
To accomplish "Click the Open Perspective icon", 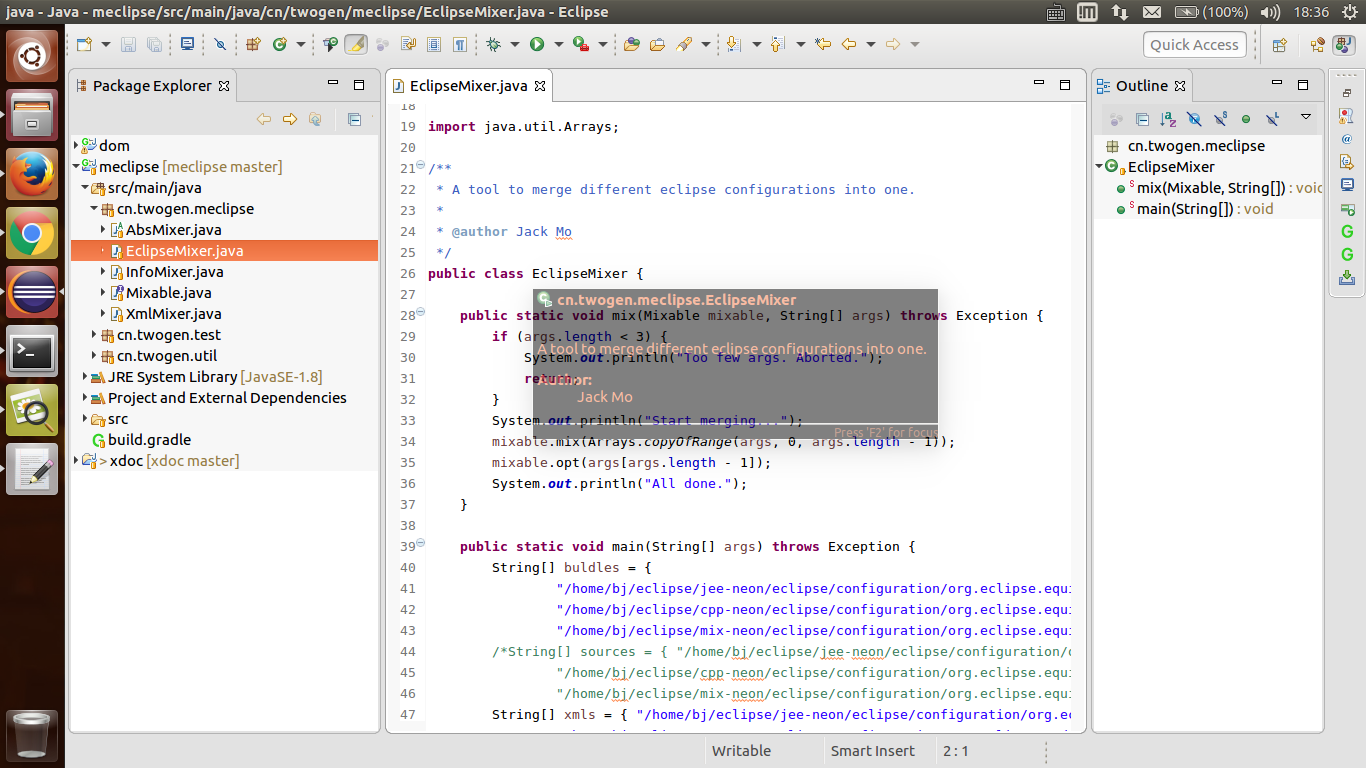I will tap(1279, 44).
